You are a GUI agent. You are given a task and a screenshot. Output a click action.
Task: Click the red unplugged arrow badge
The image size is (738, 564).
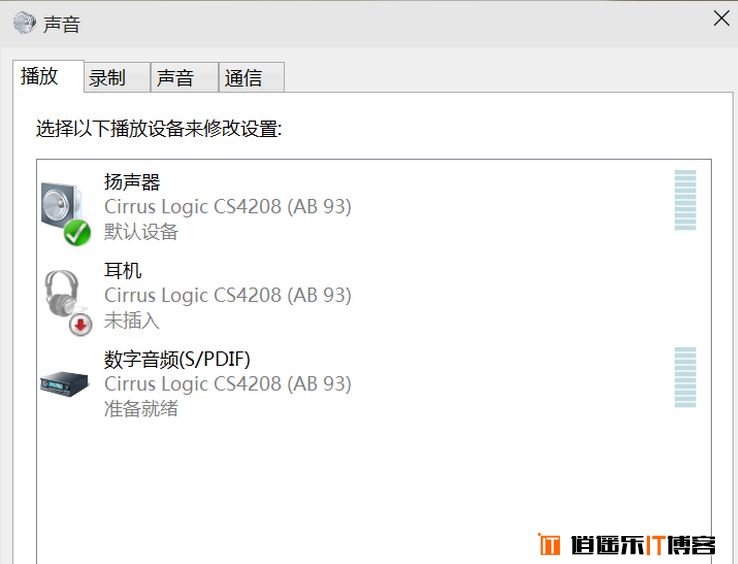click(x=80, y=324)
